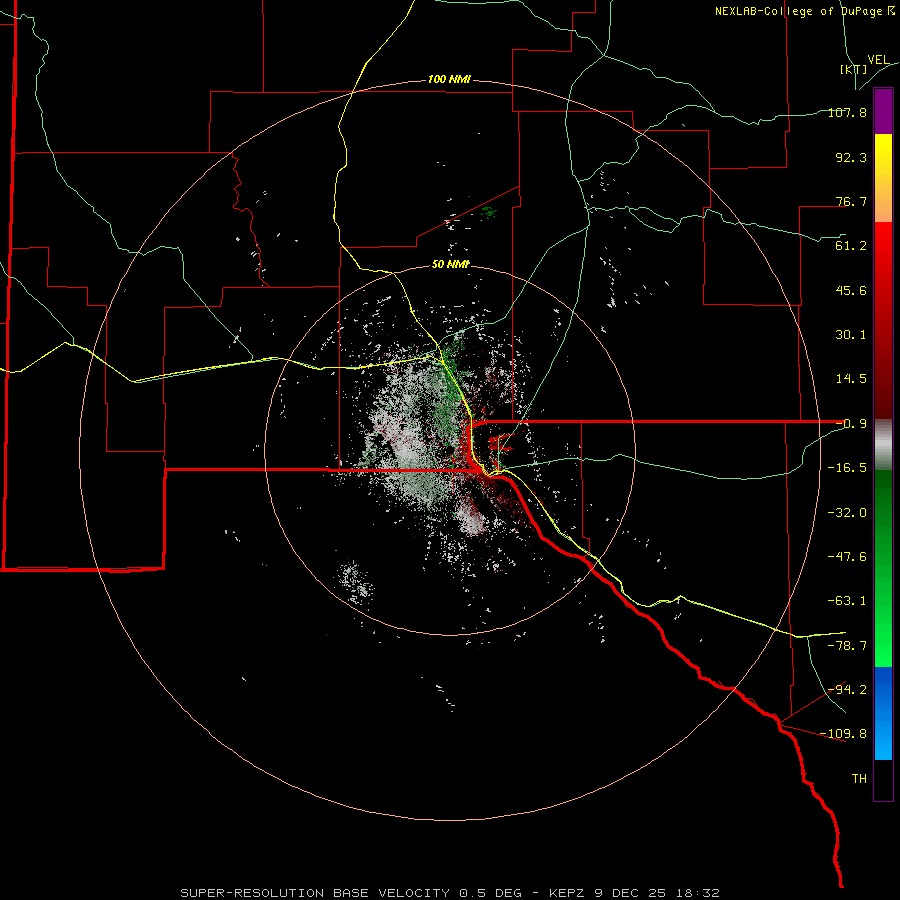The image size is (900, 900).
Task: Click the -32.0 velocity scale value
Action: (x=847, y=513)
